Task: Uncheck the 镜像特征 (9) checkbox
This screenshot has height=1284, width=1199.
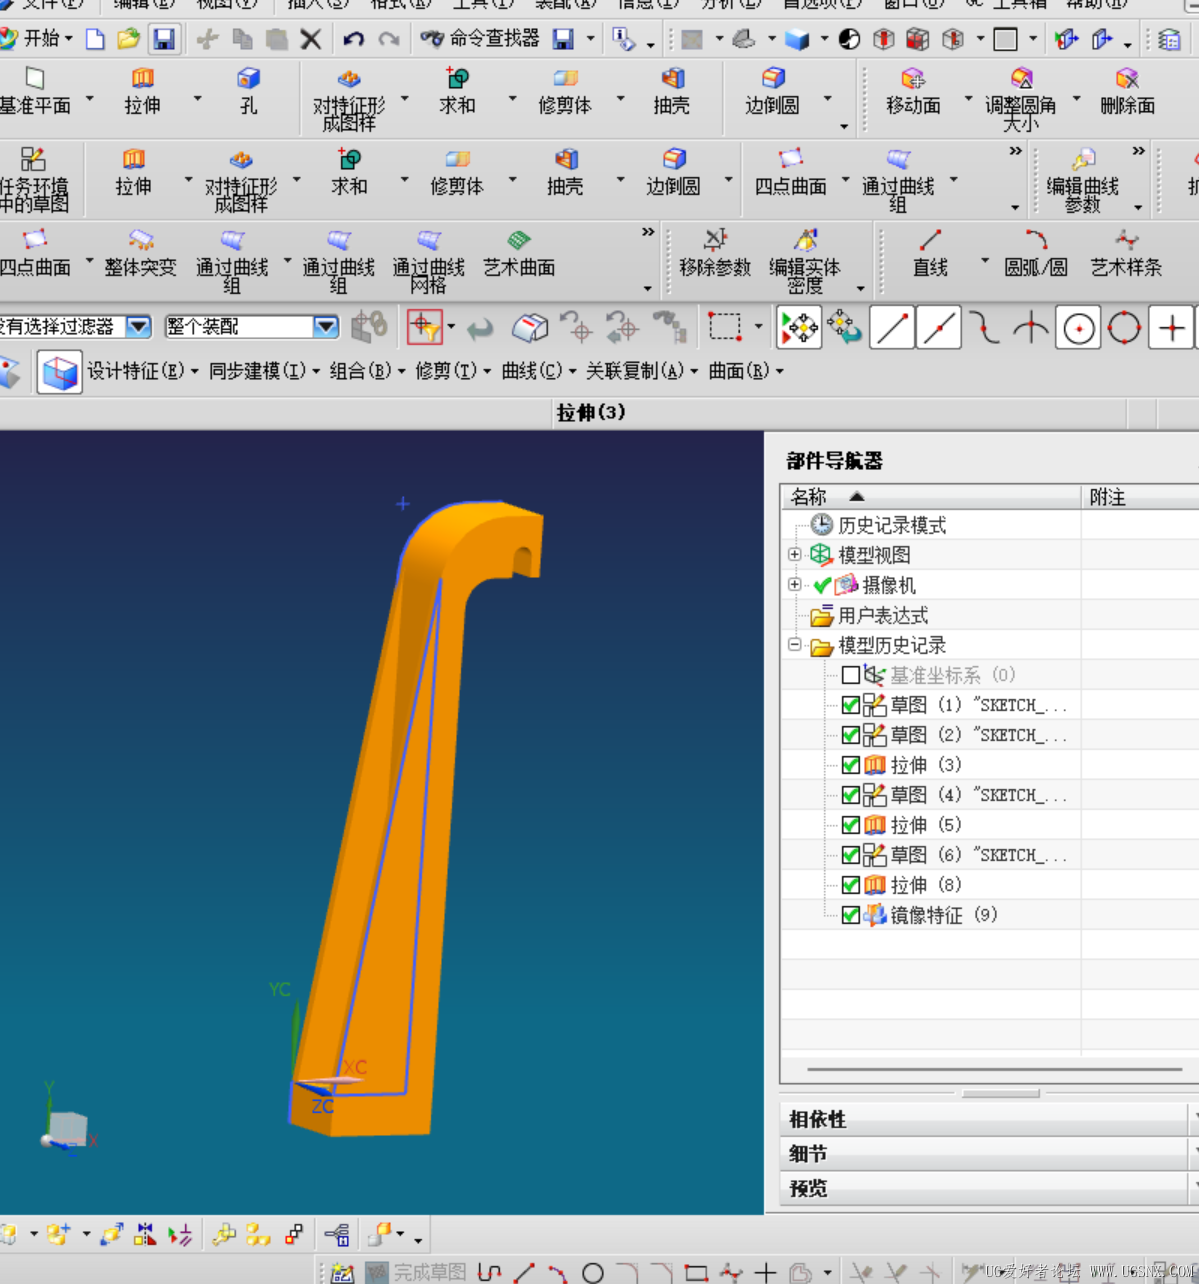Action: pyautogui.click(x=851, y=915)
